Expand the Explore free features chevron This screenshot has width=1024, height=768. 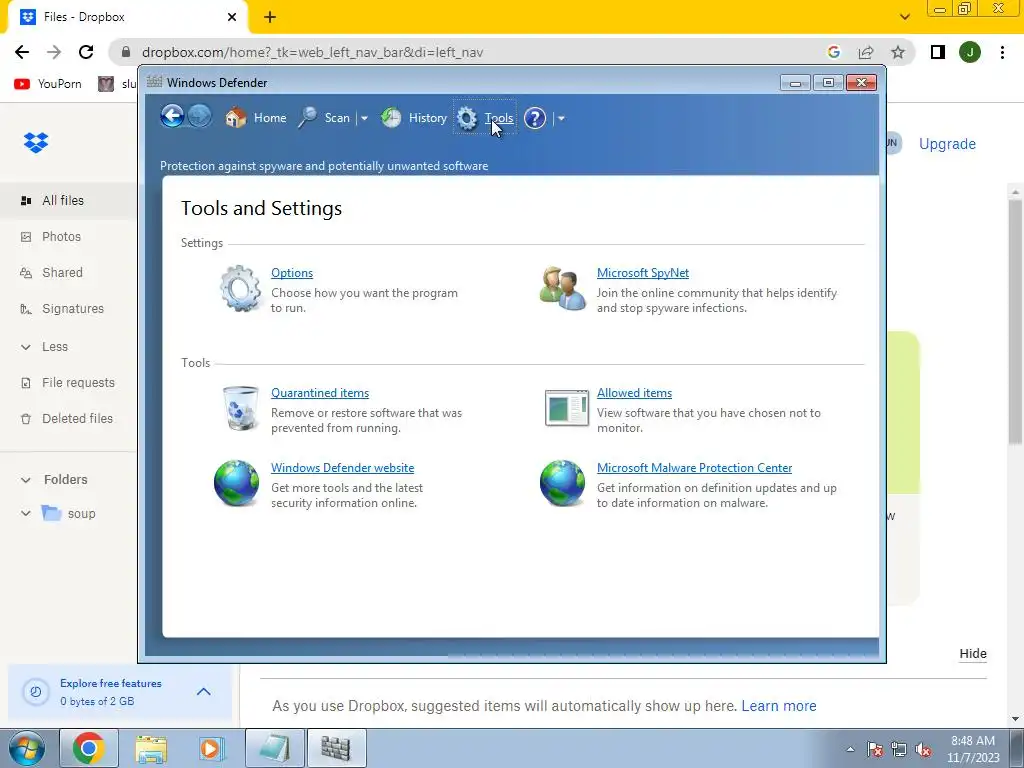coord(204,692)
